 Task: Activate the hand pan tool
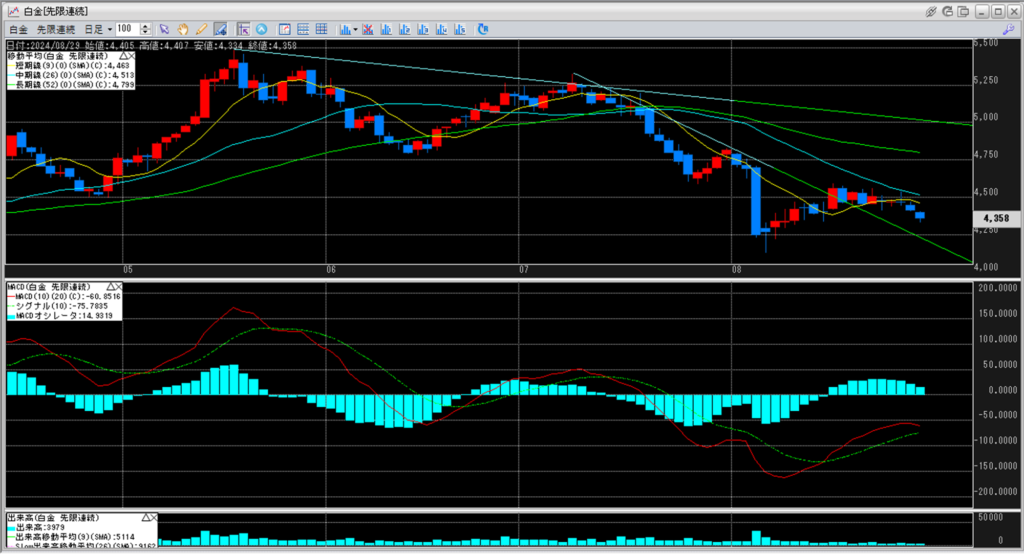pos(183,29)
